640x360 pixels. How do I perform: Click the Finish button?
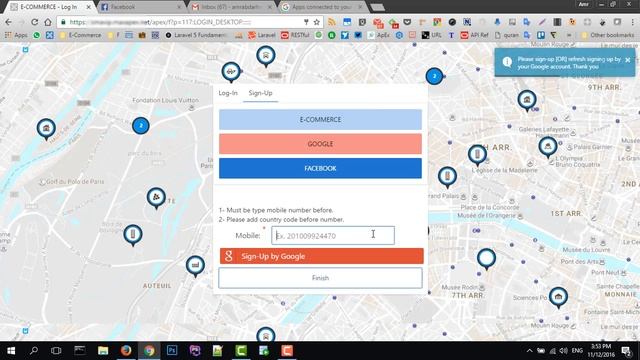pos(320,278)
